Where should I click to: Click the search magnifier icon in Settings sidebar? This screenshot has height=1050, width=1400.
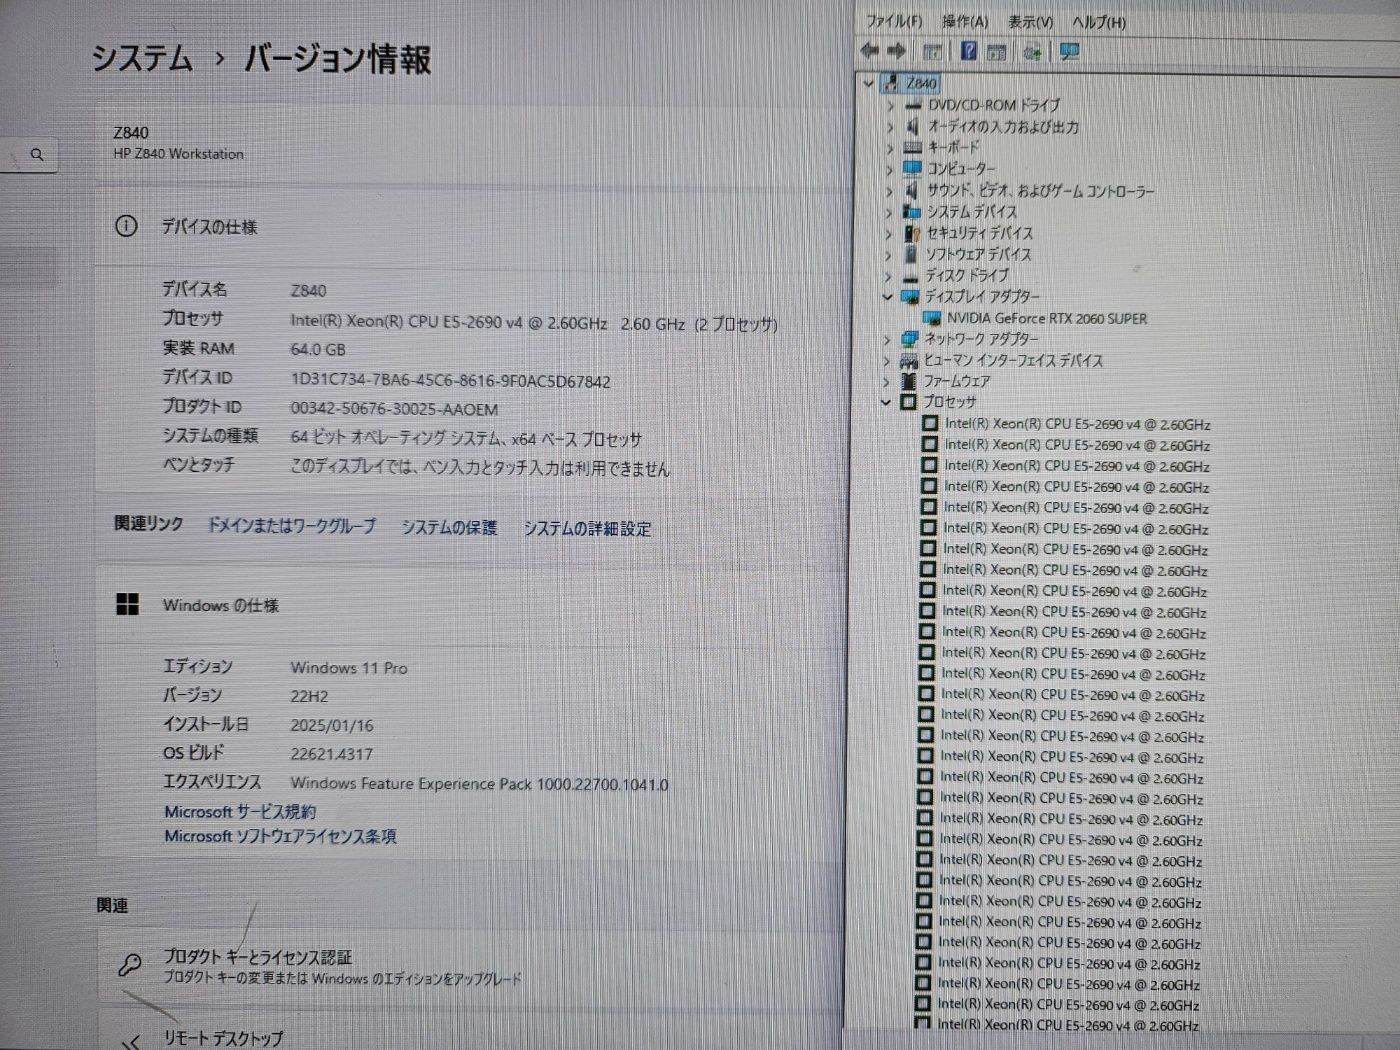pyautogui.click(x=37, y=155)
